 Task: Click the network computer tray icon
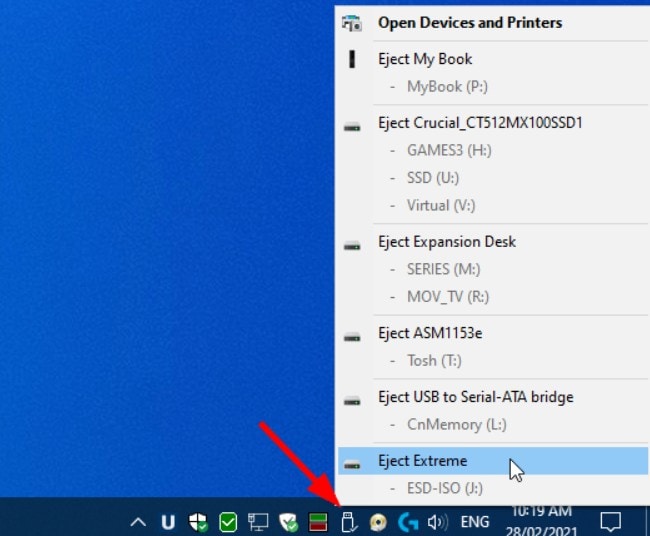click(x=258, y=522)
